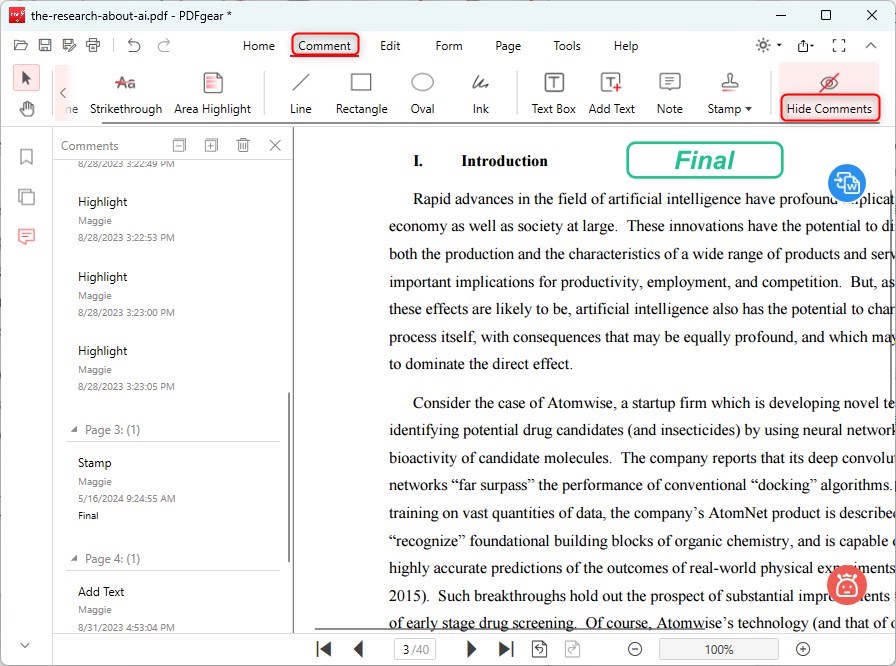Click the zoom in plus button
The width and height of the screenshot is (896, 666).
pos(803,649)
